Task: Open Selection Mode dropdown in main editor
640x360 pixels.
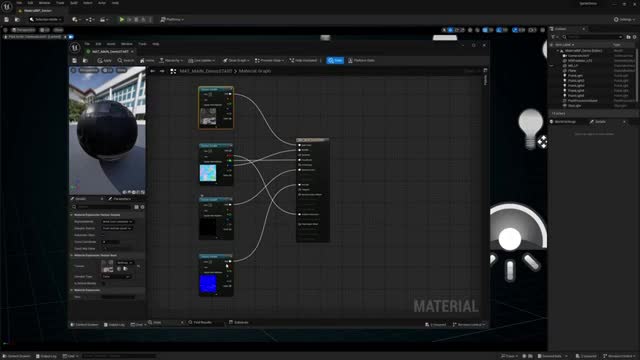Action: click(46, 19)
